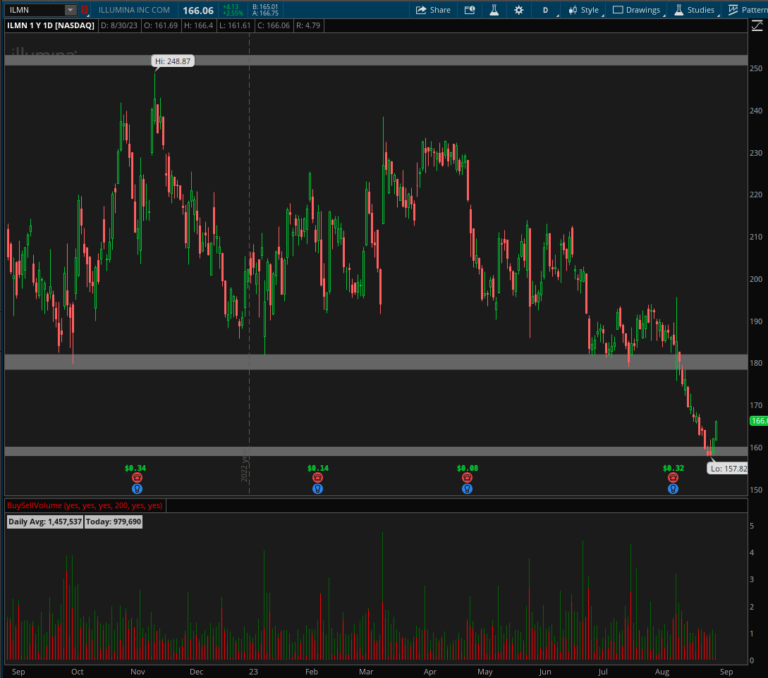Click the L: 161.61 low value
The width and height of the screenshot is (768, 678).
(x=235, y=25)
